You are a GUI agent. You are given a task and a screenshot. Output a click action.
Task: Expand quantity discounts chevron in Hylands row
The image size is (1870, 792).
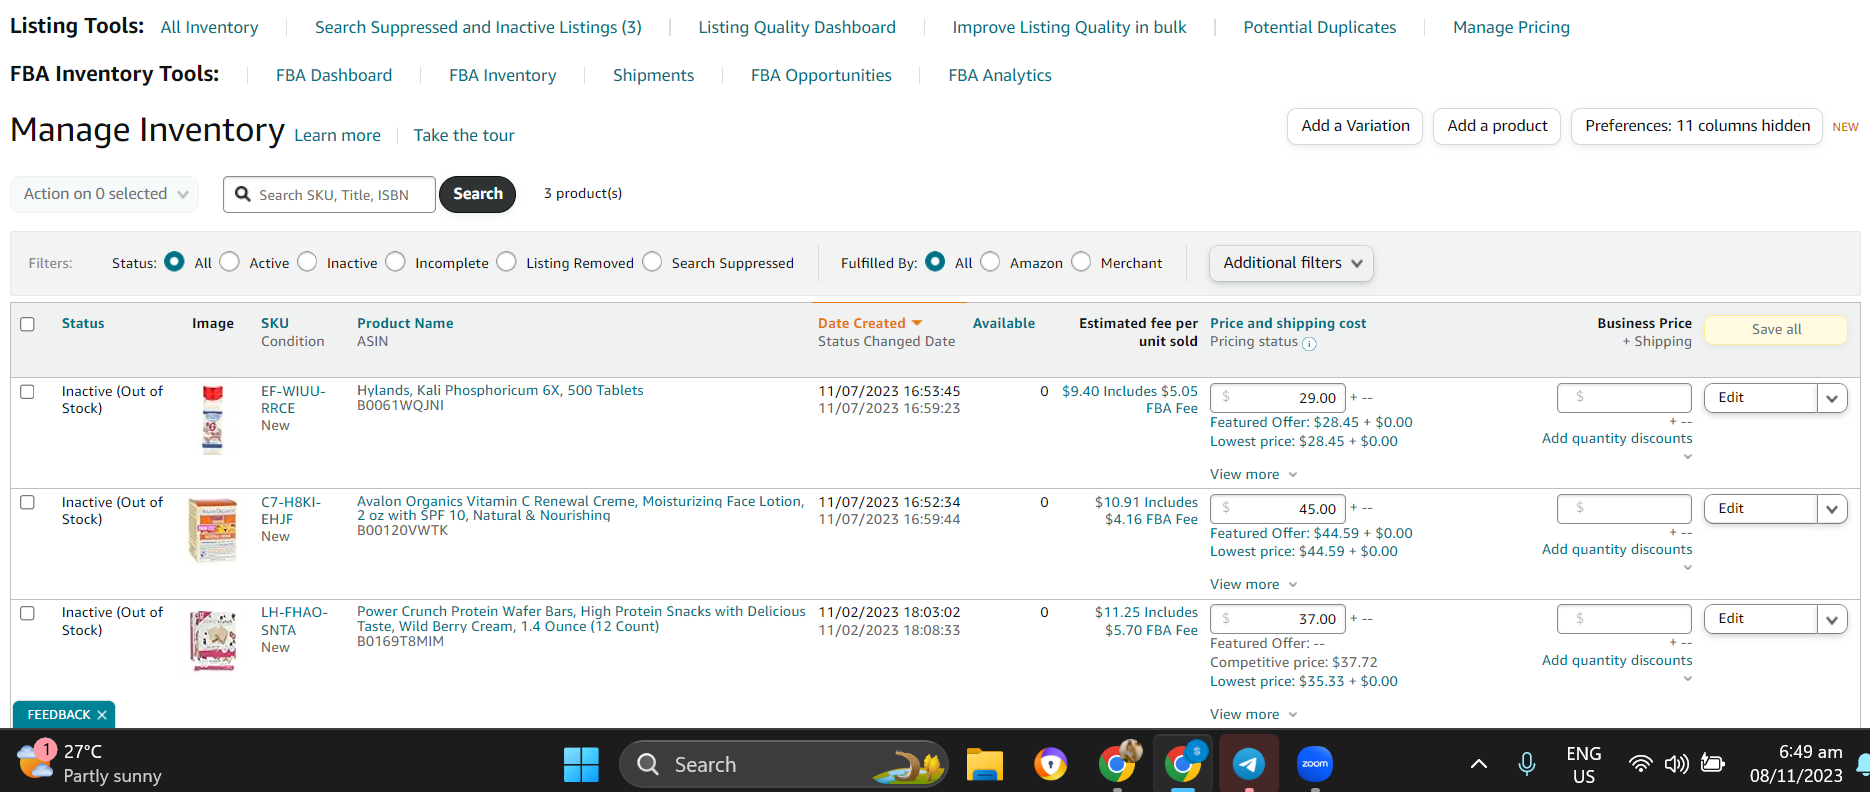[x=1688, y=457]
